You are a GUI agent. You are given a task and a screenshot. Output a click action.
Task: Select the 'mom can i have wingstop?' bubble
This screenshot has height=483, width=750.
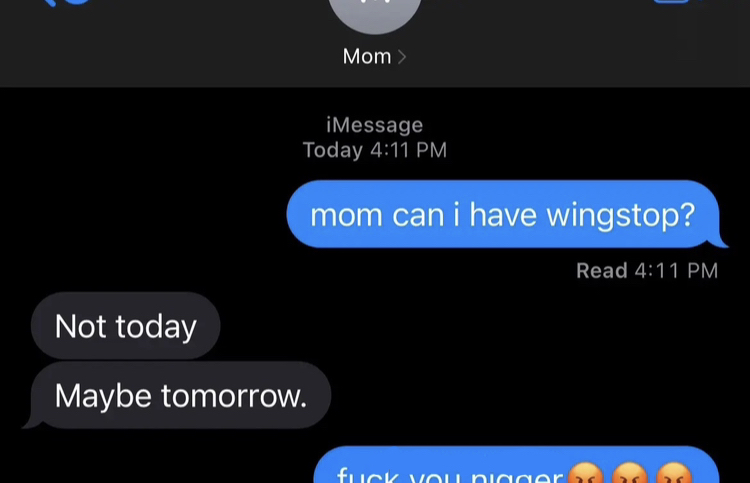click(503, 214)
